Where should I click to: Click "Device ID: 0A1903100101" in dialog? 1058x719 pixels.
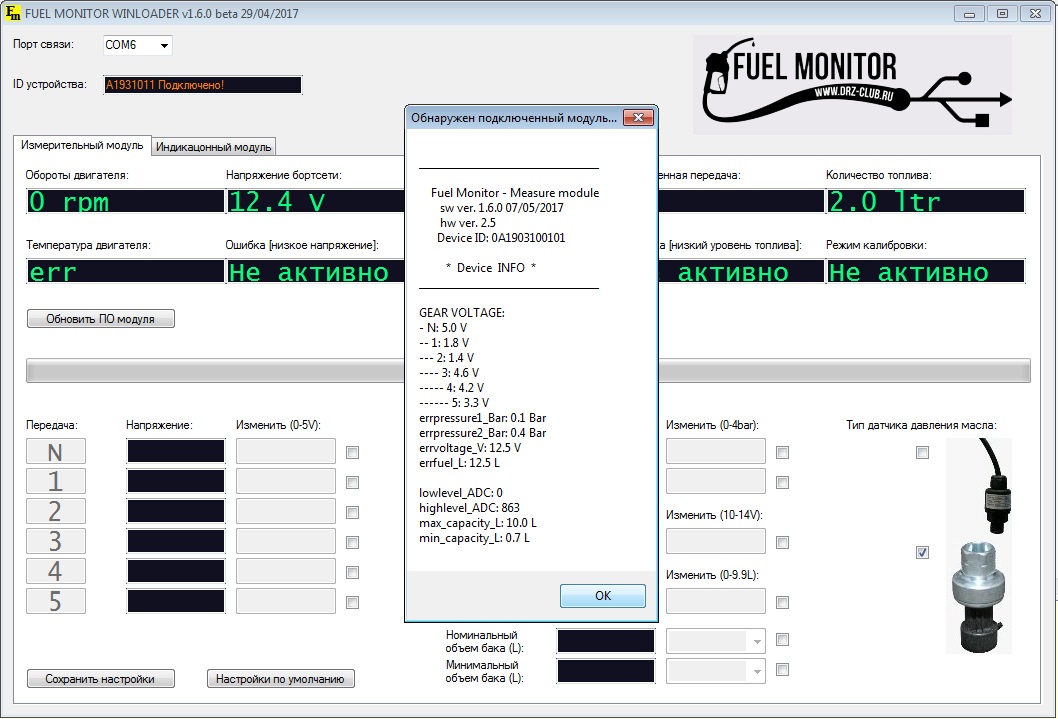[x=501, y=238]
